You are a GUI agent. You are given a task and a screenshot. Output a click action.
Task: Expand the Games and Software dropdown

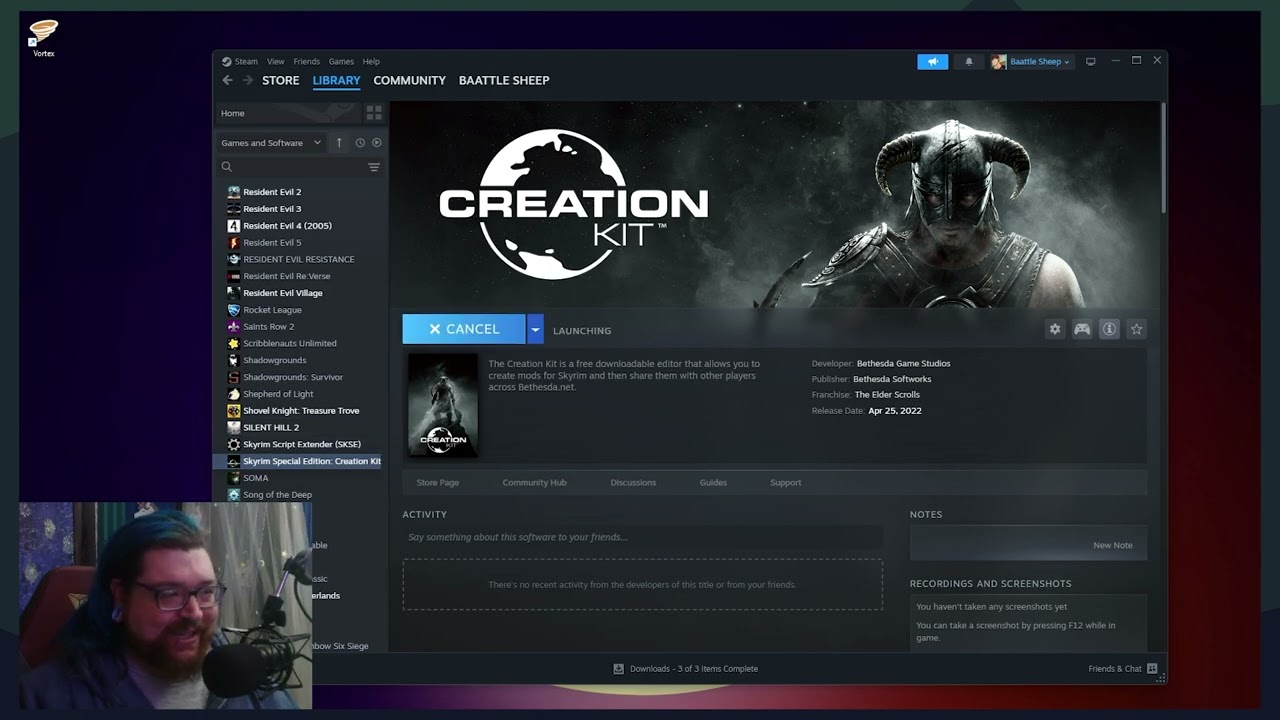(271, 143)
